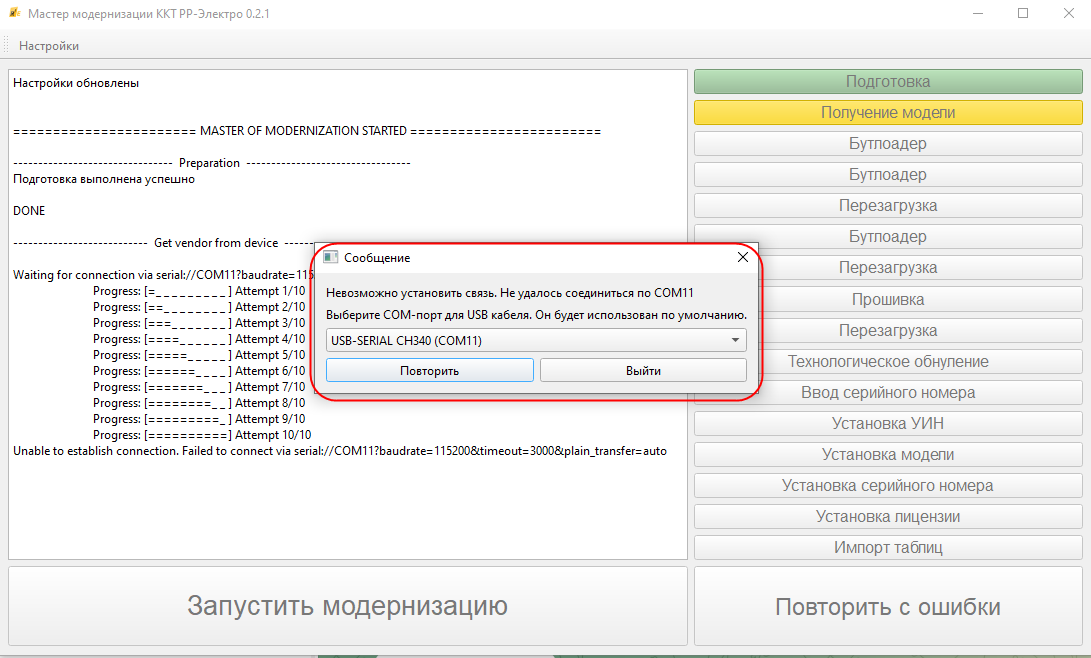Choose Установка серийного номера step
The width and height of the screenshot is (1091, 658).
[887, 485]
